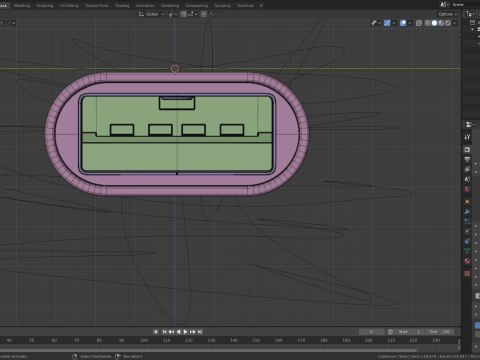Add a new workspace with plus button
480x360 pixels.
coord(261,5)
